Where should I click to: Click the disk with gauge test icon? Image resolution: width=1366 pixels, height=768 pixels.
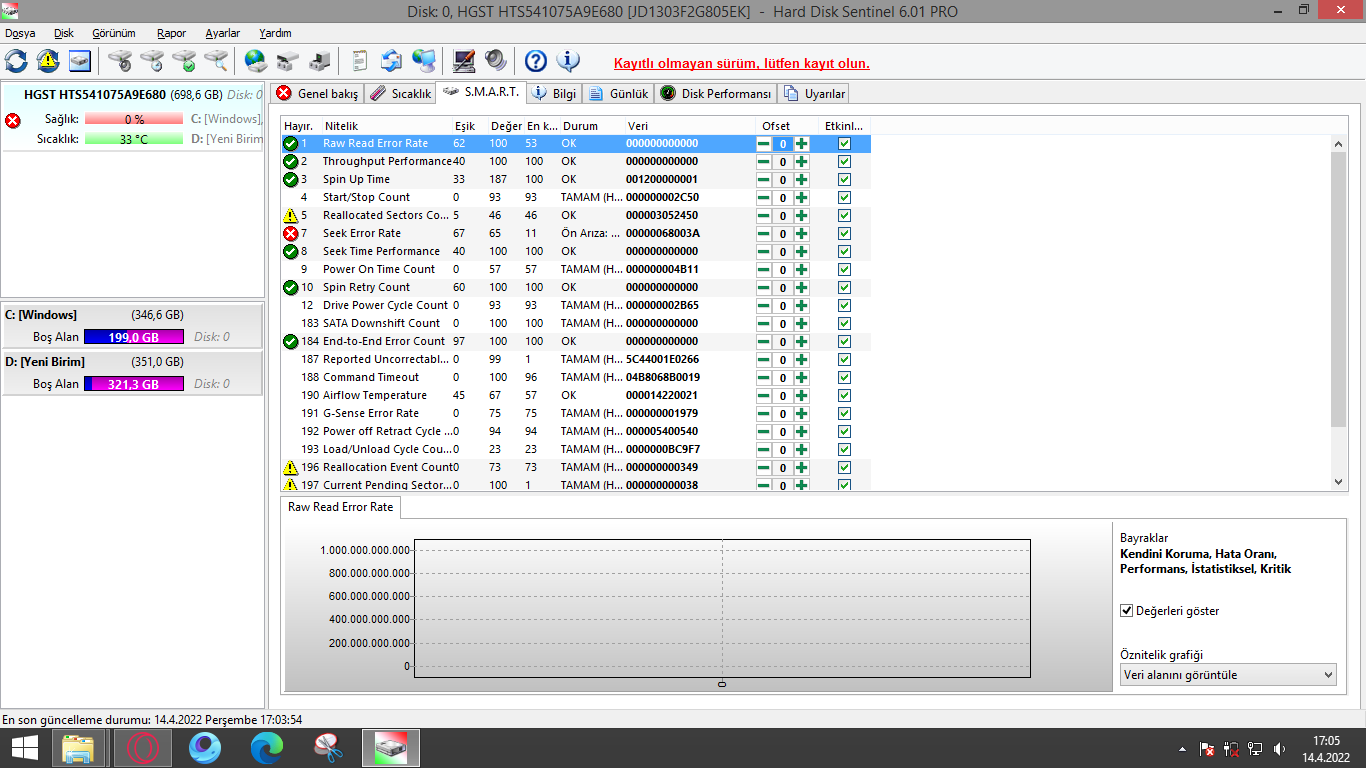pyautogui.click(x=120, y=61)
